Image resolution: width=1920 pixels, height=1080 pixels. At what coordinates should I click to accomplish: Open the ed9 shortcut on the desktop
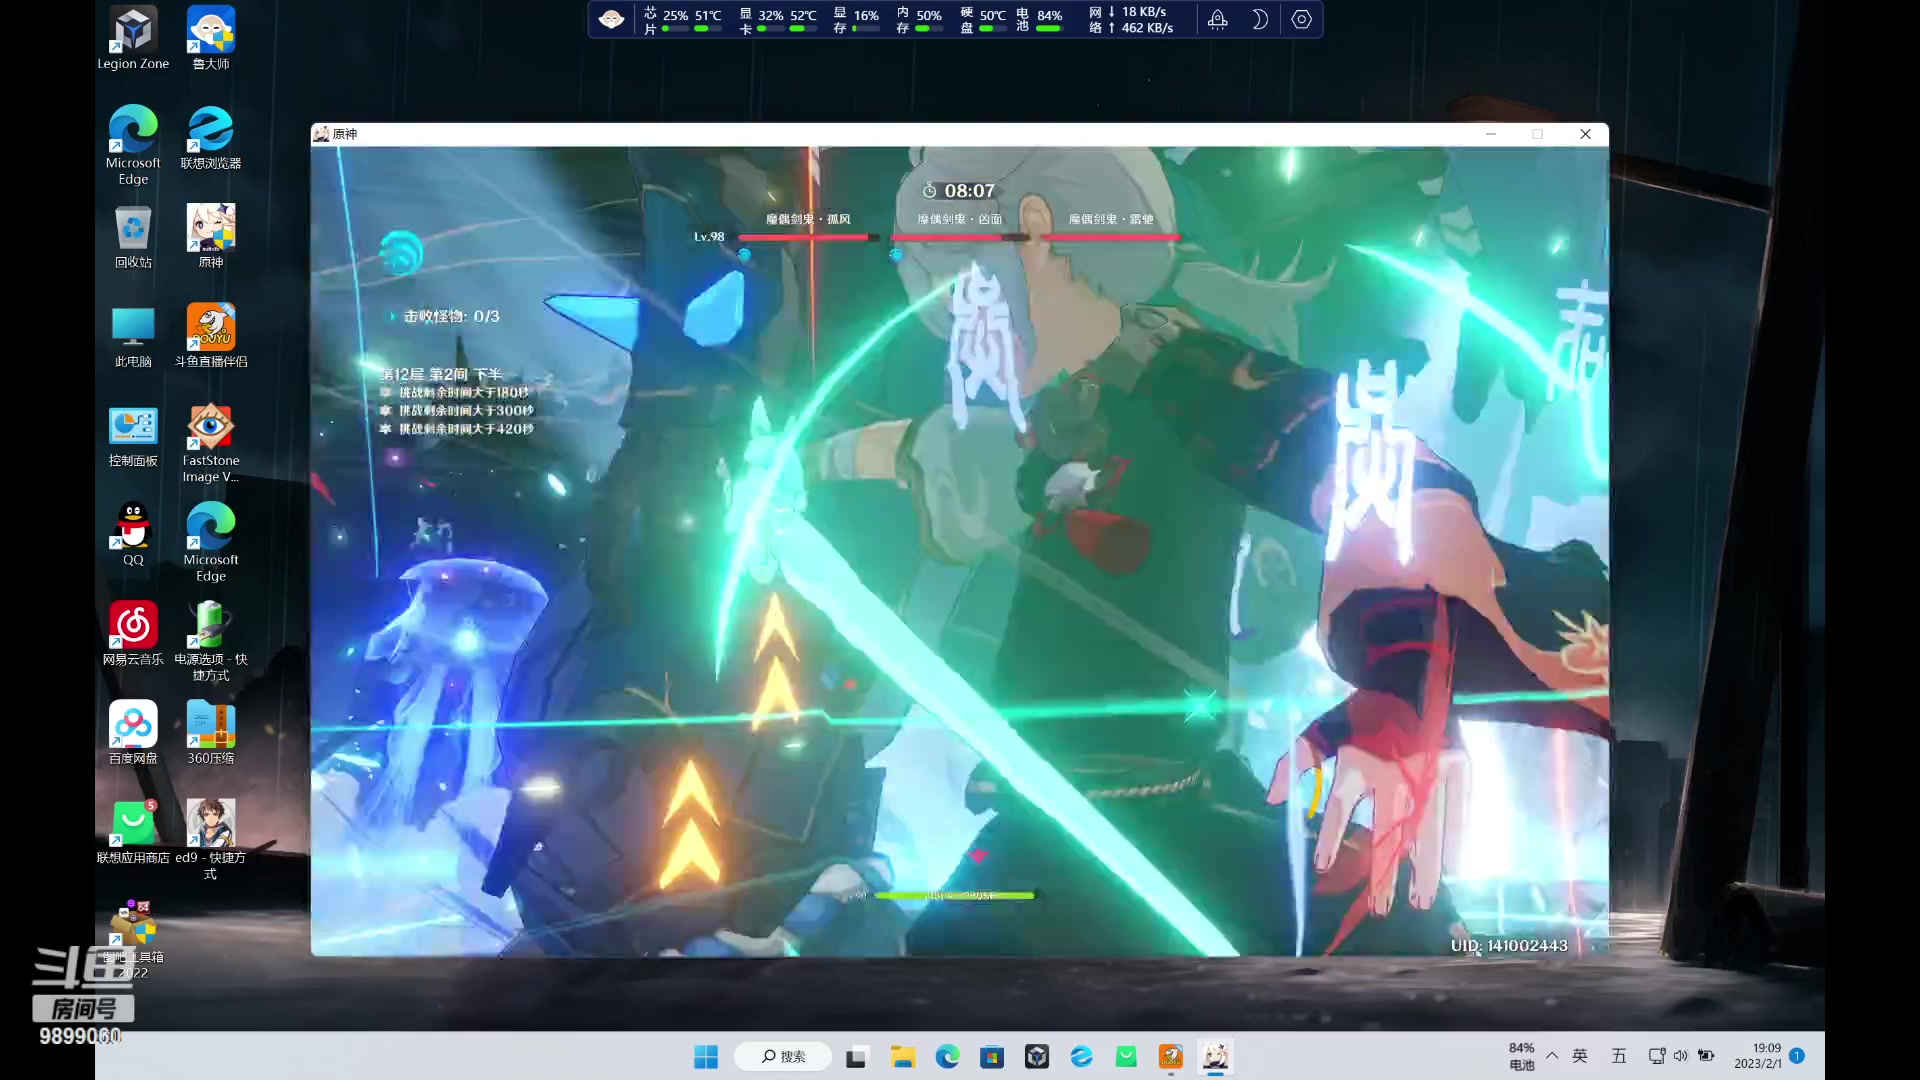[211, 840]
